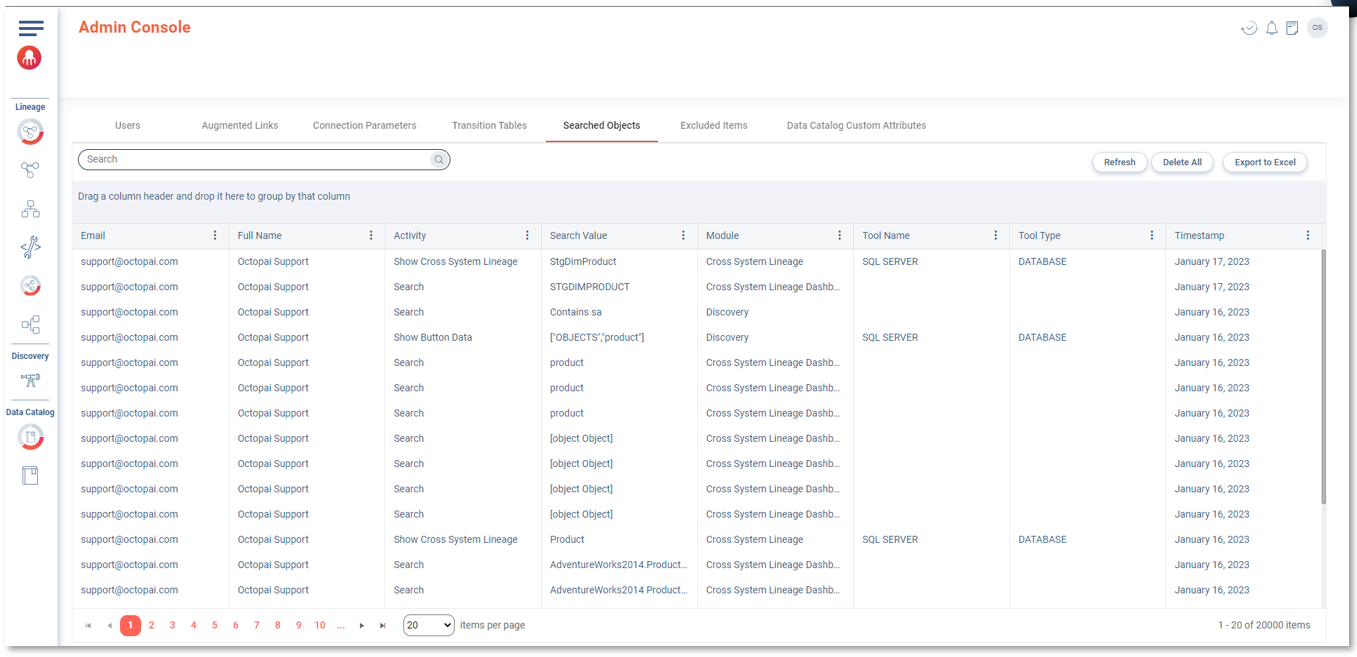
Task: Click the wrench and code icon in sidebar
Action: coord(30,247)
